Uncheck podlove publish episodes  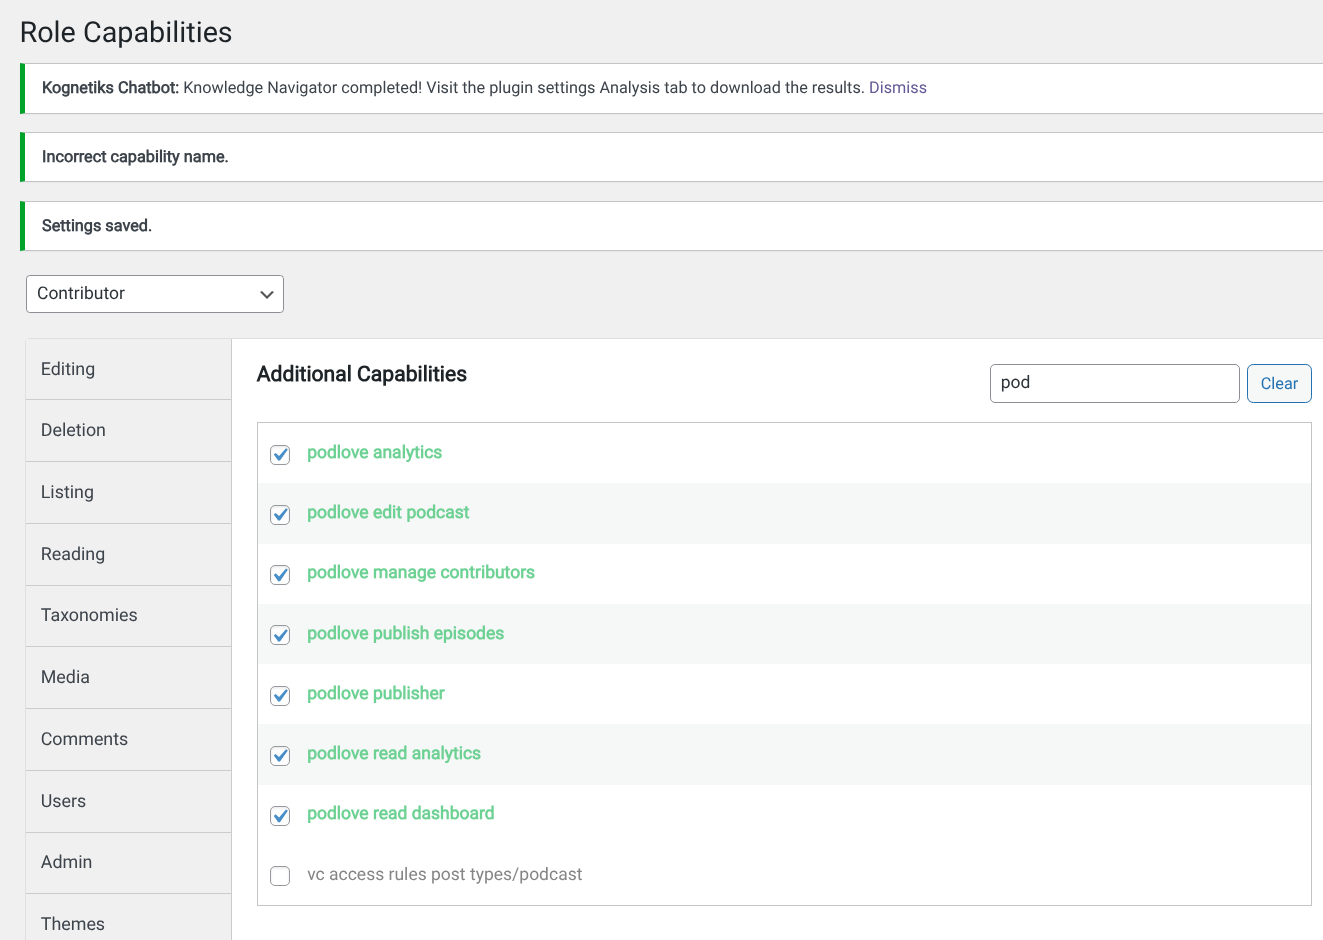click(280, 635)
